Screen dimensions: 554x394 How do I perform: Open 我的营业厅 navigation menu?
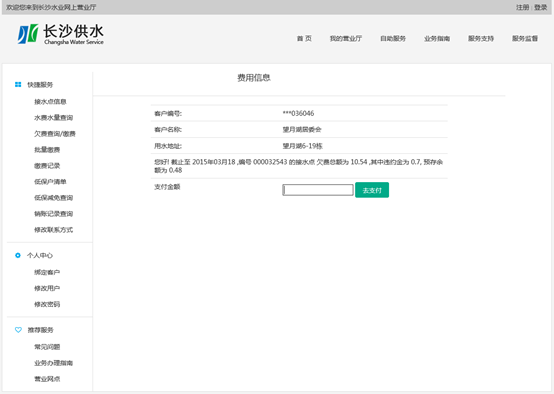tap(346, 38)
